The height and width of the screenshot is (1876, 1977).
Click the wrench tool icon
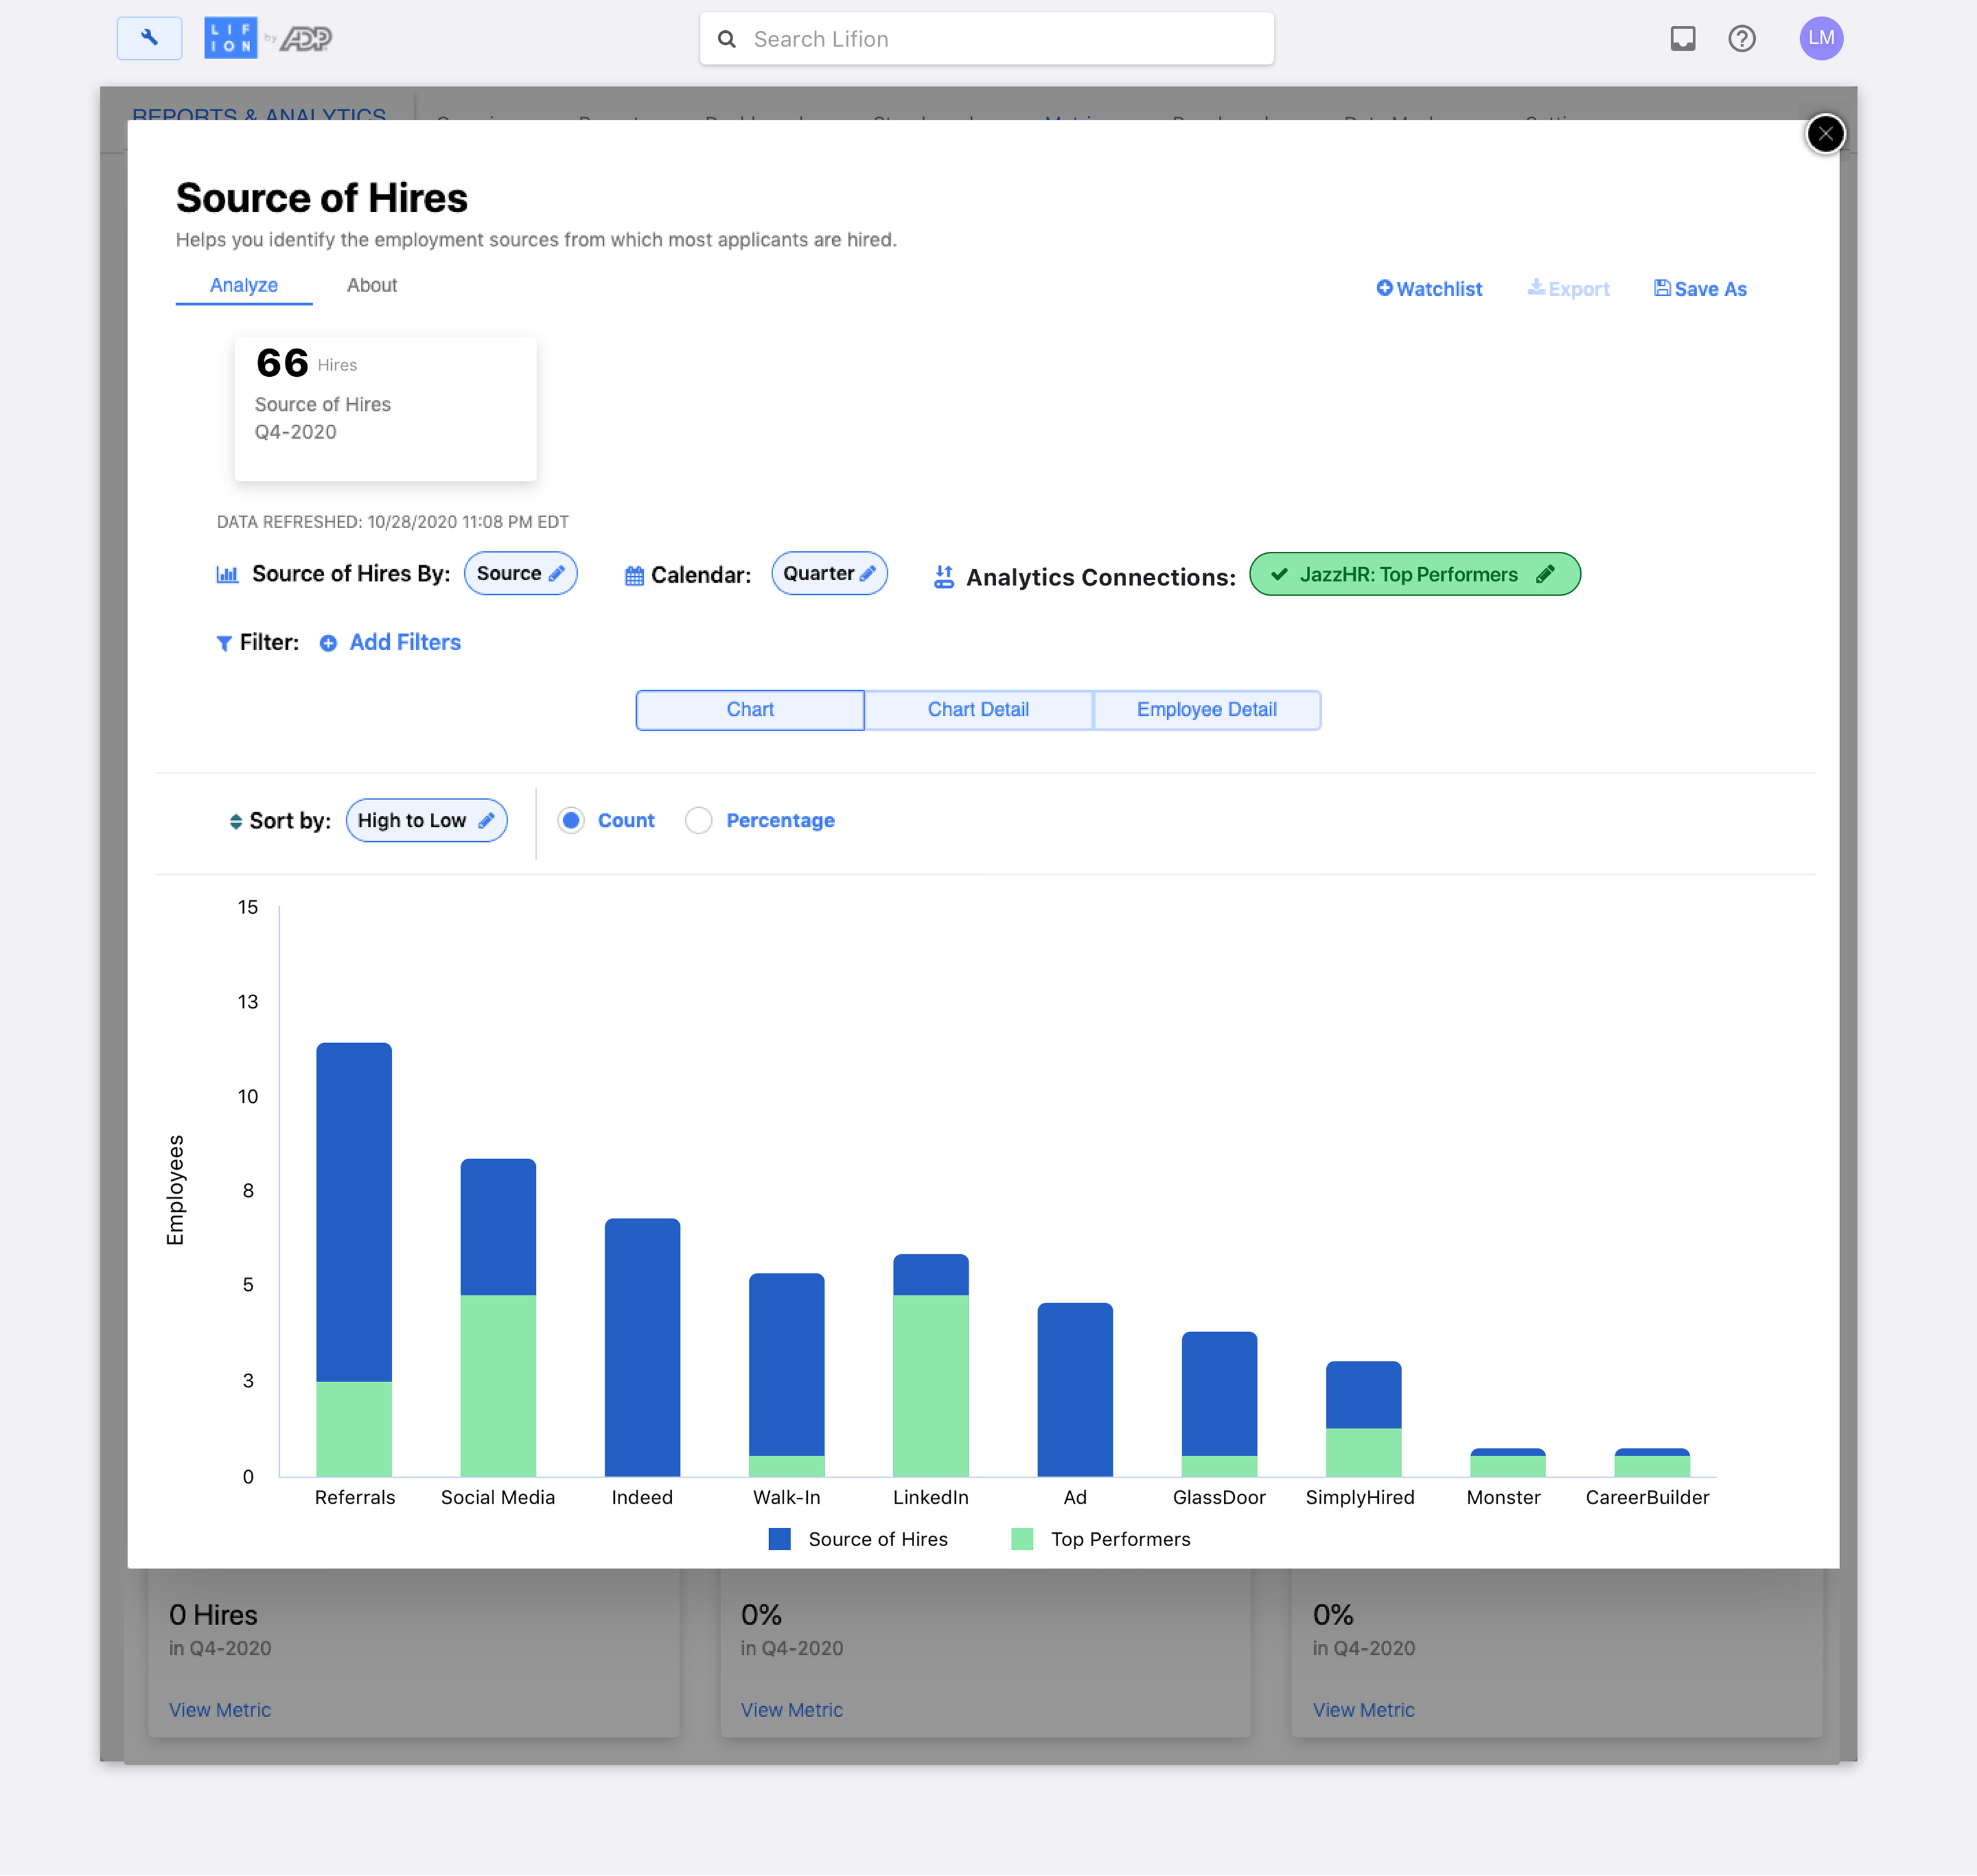(149, 38)
